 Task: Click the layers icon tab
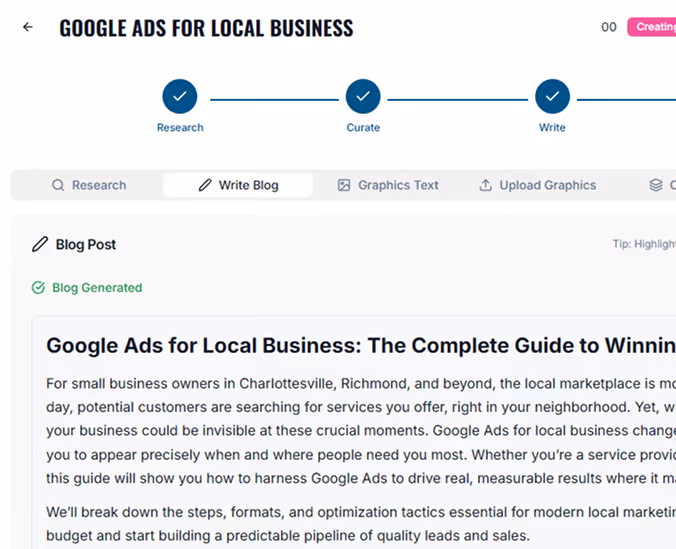click(x=656, y=185)
